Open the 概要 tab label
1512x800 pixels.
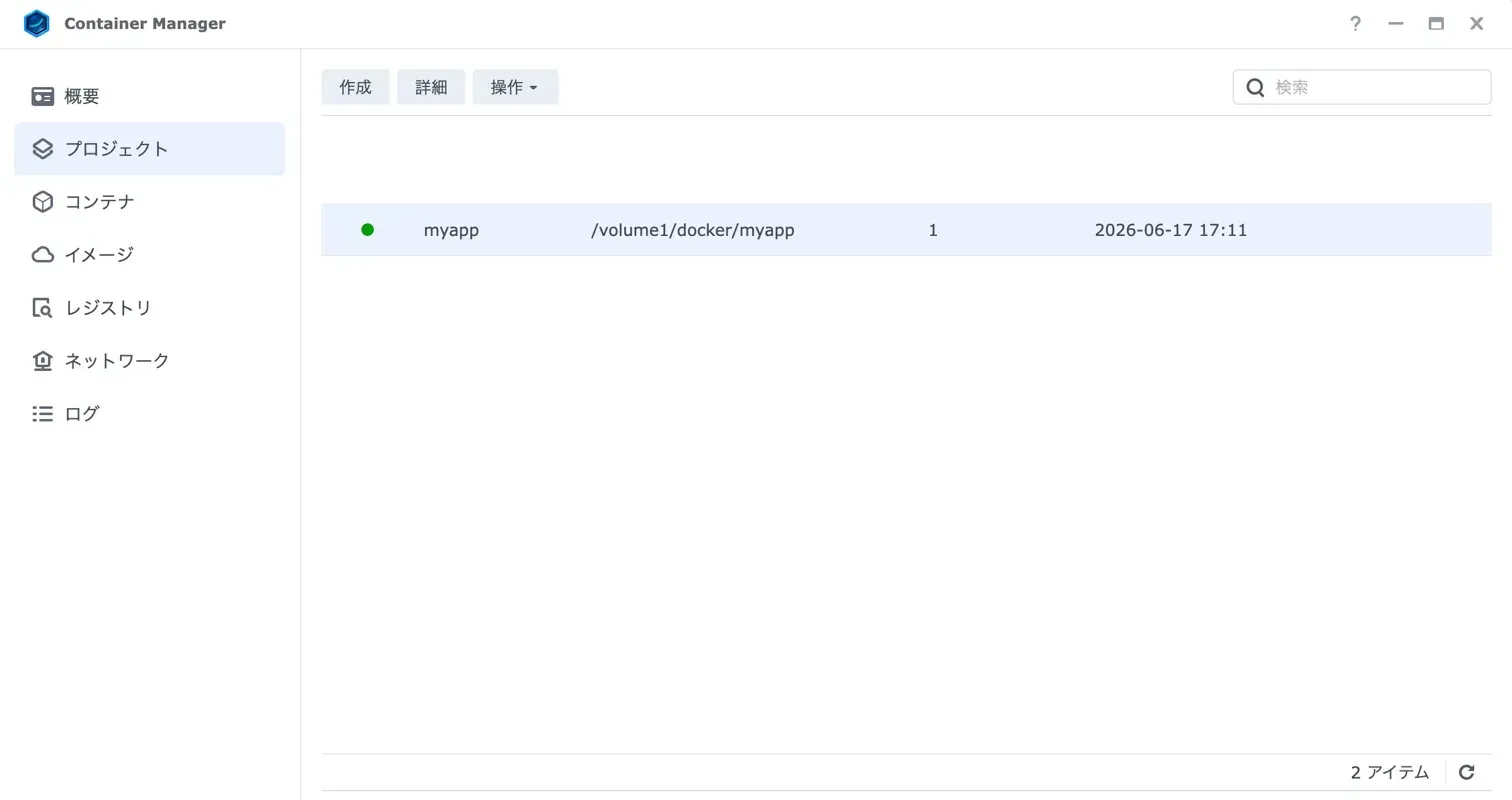(x=82, y=97)
